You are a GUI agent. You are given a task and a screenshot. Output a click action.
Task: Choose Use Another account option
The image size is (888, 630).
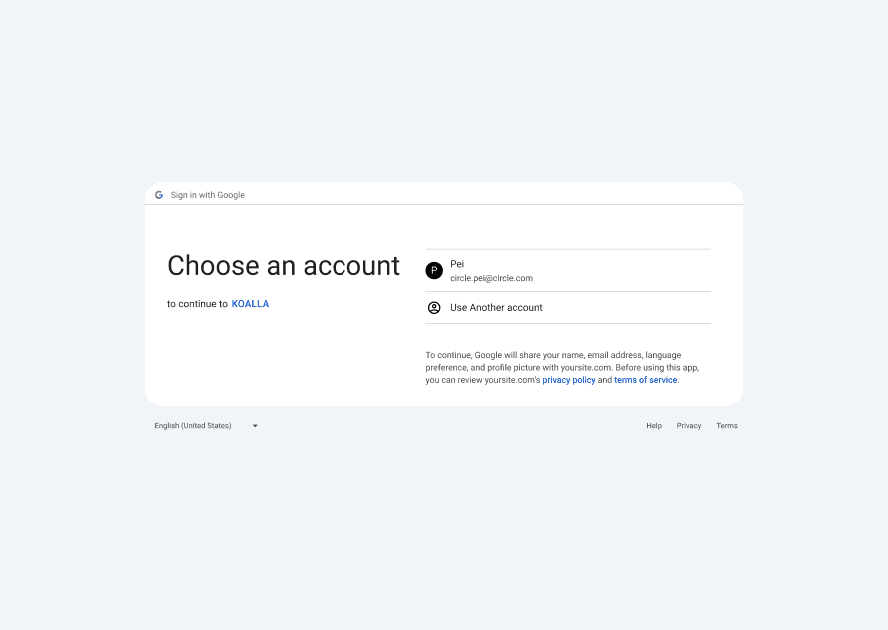click(x=568, y=308)
